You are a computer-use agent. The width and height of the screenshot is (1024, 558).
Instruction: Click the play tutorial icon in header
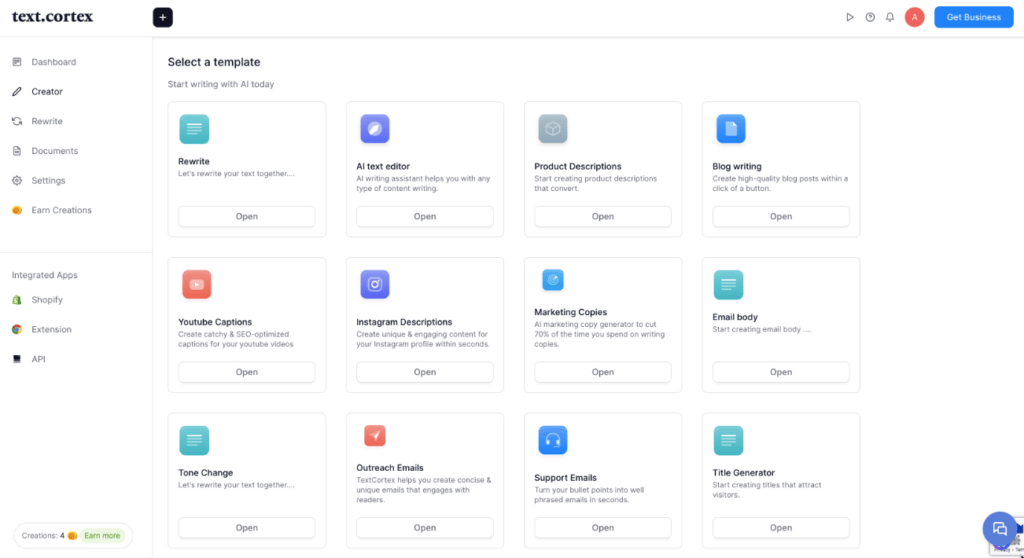point(850,18)
